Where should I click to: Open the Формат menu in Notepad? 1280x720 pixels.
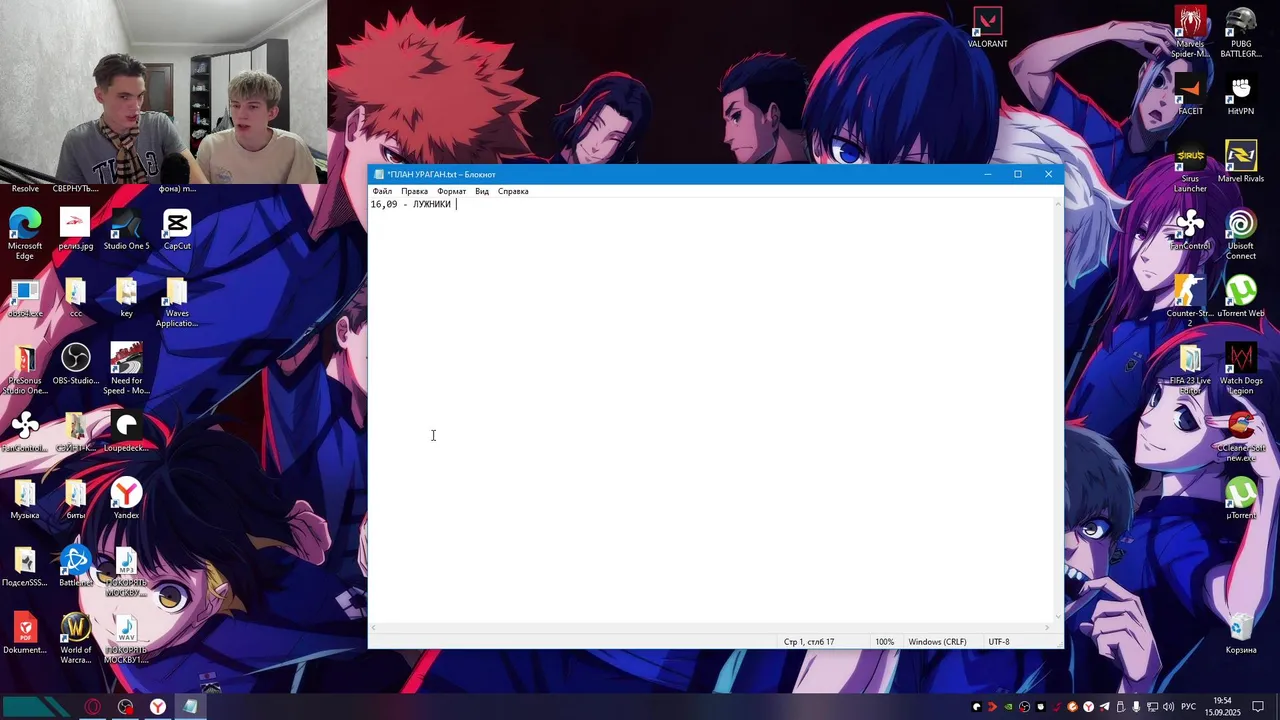tap(451, 191)
